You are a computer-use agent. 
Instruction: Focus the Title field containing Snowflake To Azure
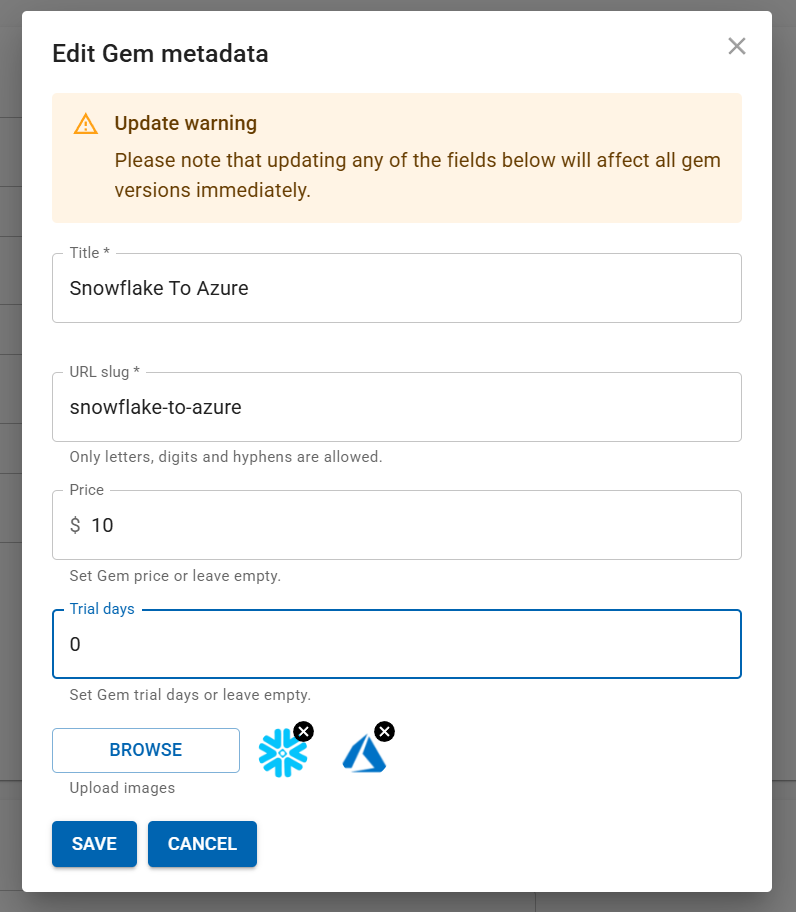pos(396,288)
